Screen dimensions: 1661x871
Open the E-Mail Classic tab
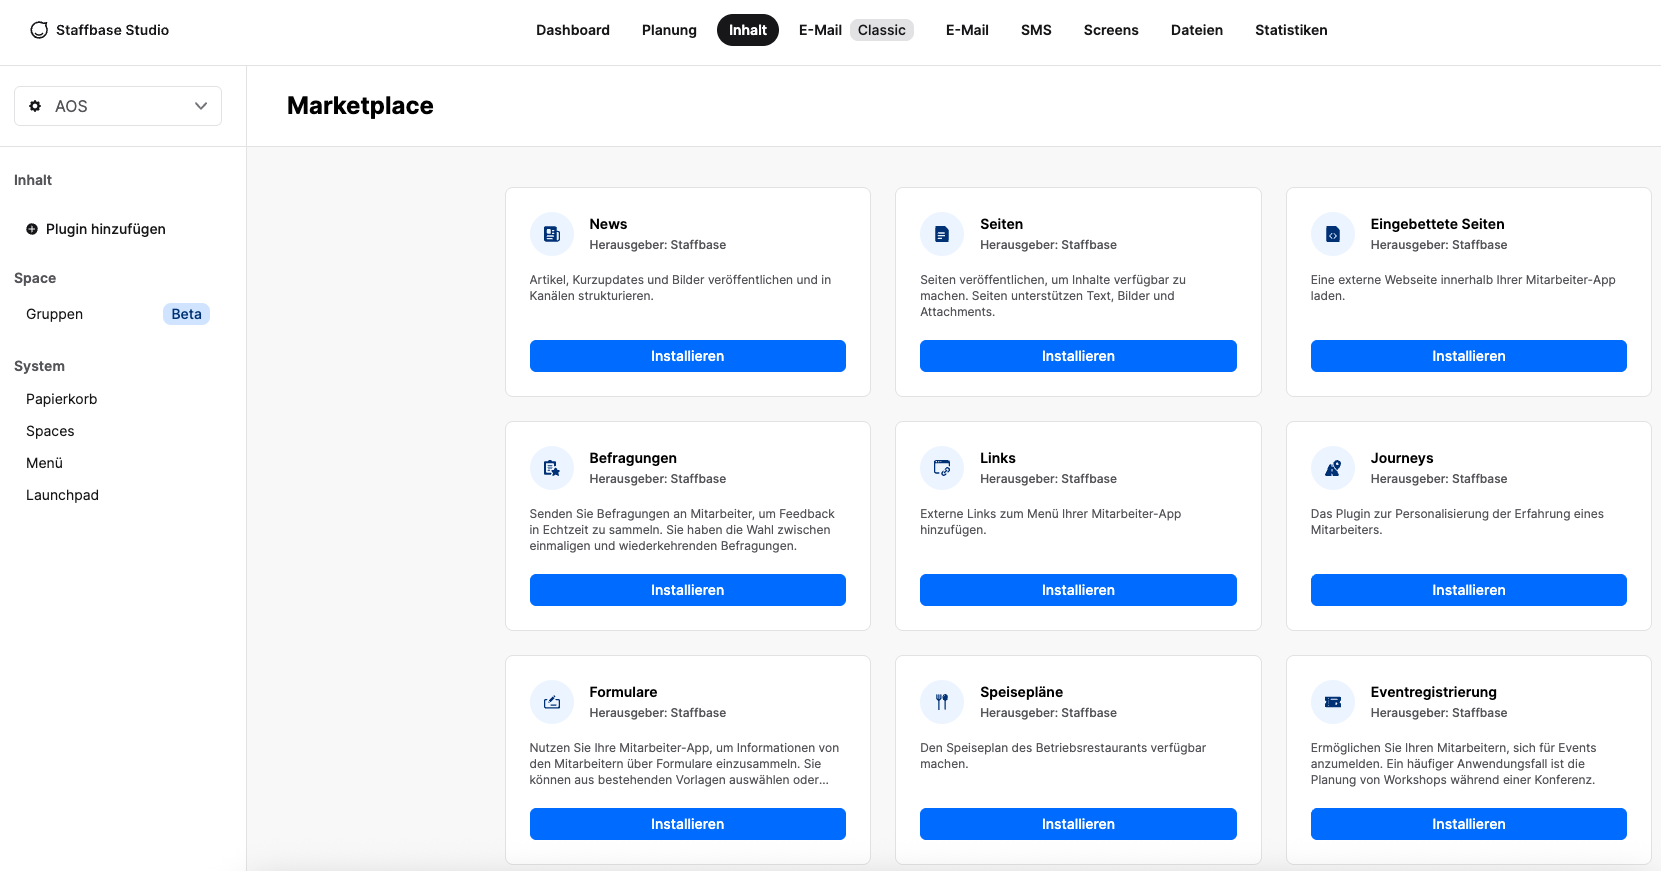coord(856,30)
